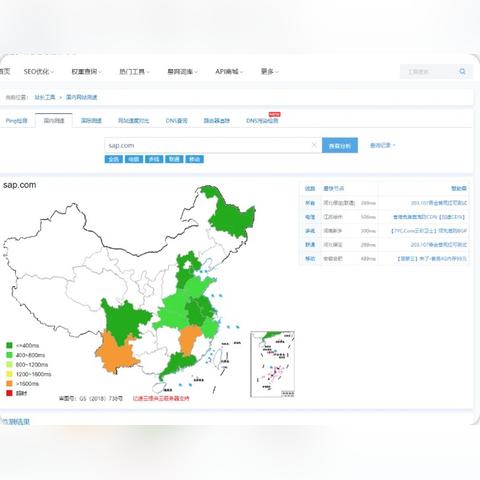Click the magnifier icon in top search box
This screenshot has width=480, height=480.
coord(462,71)
